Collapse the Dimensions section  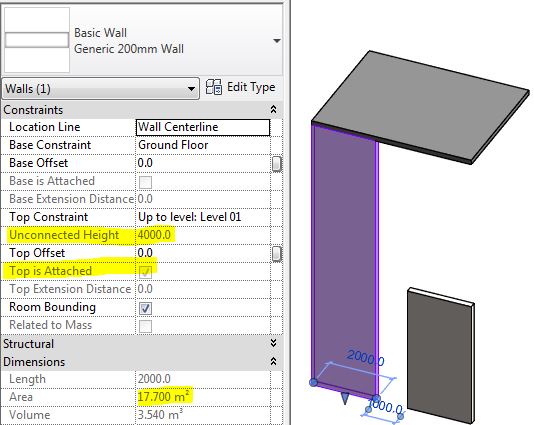pos(273,361)
